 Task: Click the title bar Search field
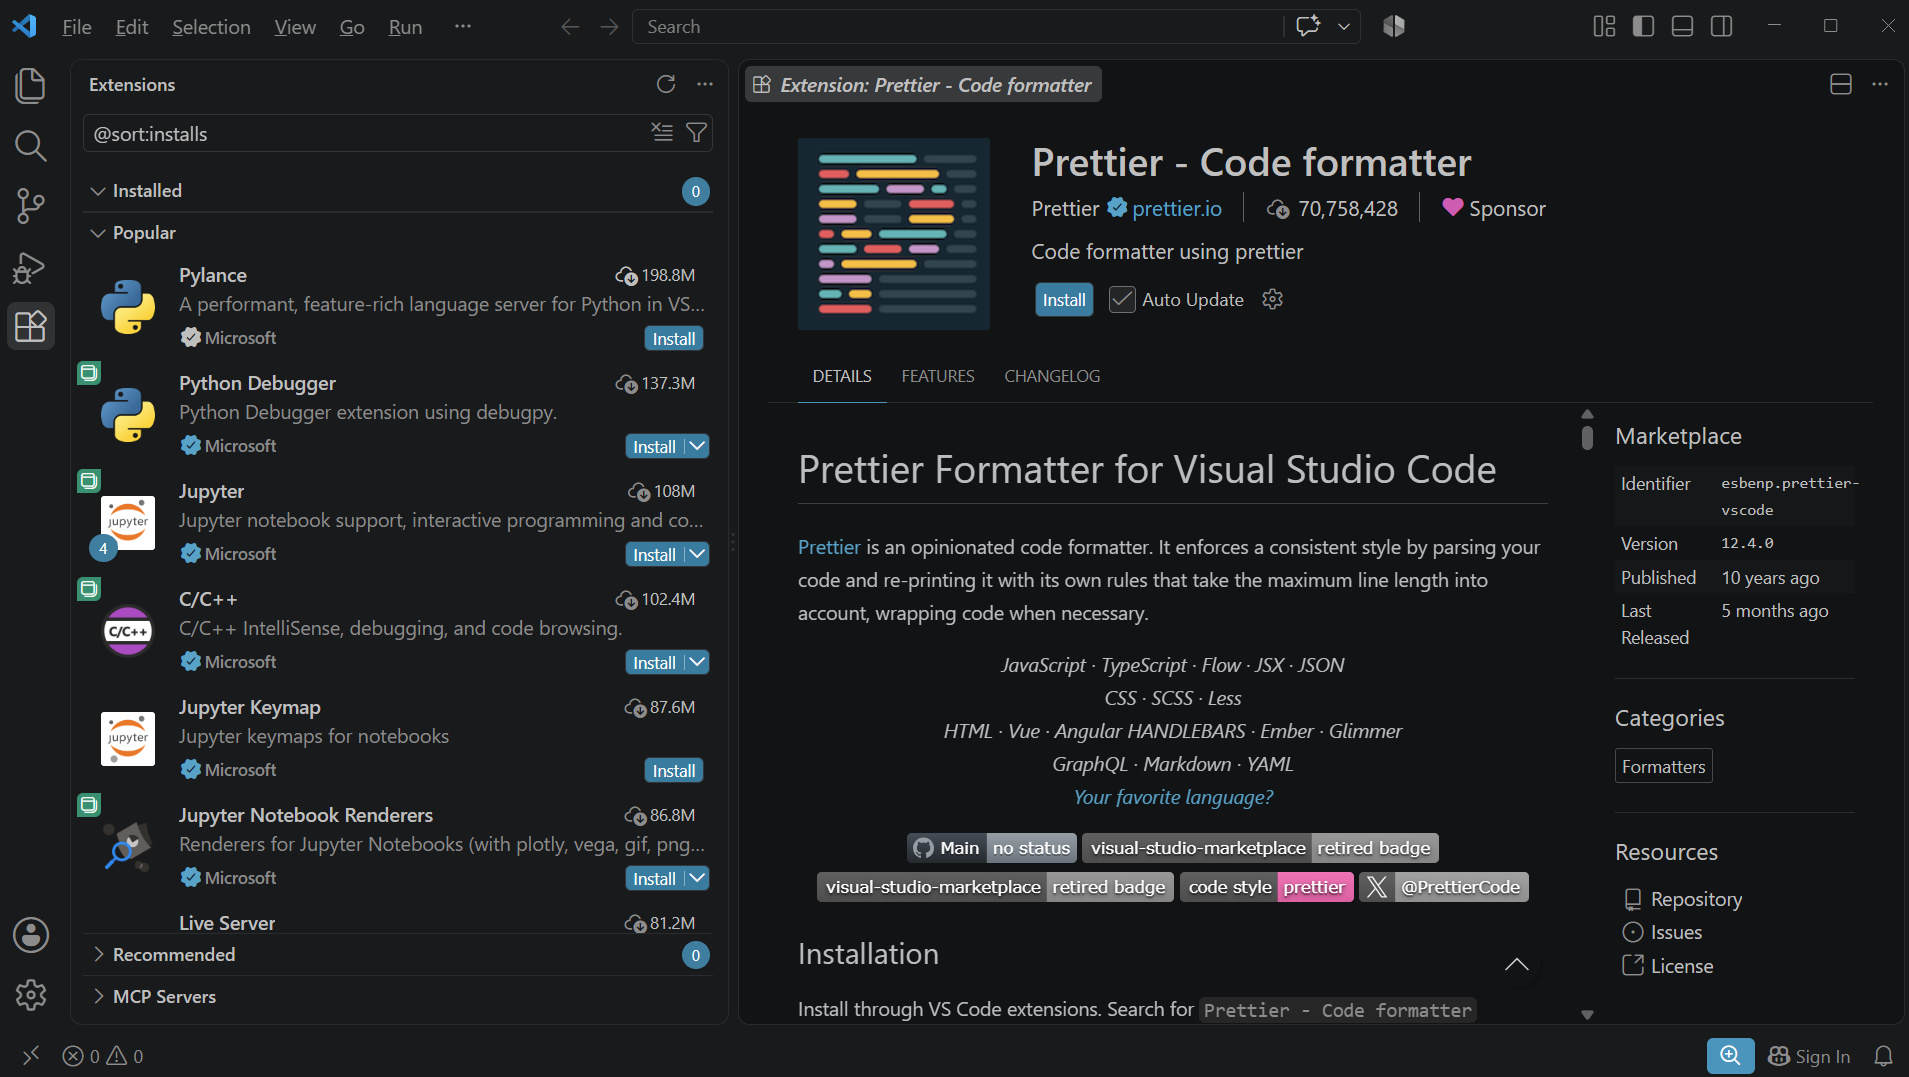pos(957,27)
